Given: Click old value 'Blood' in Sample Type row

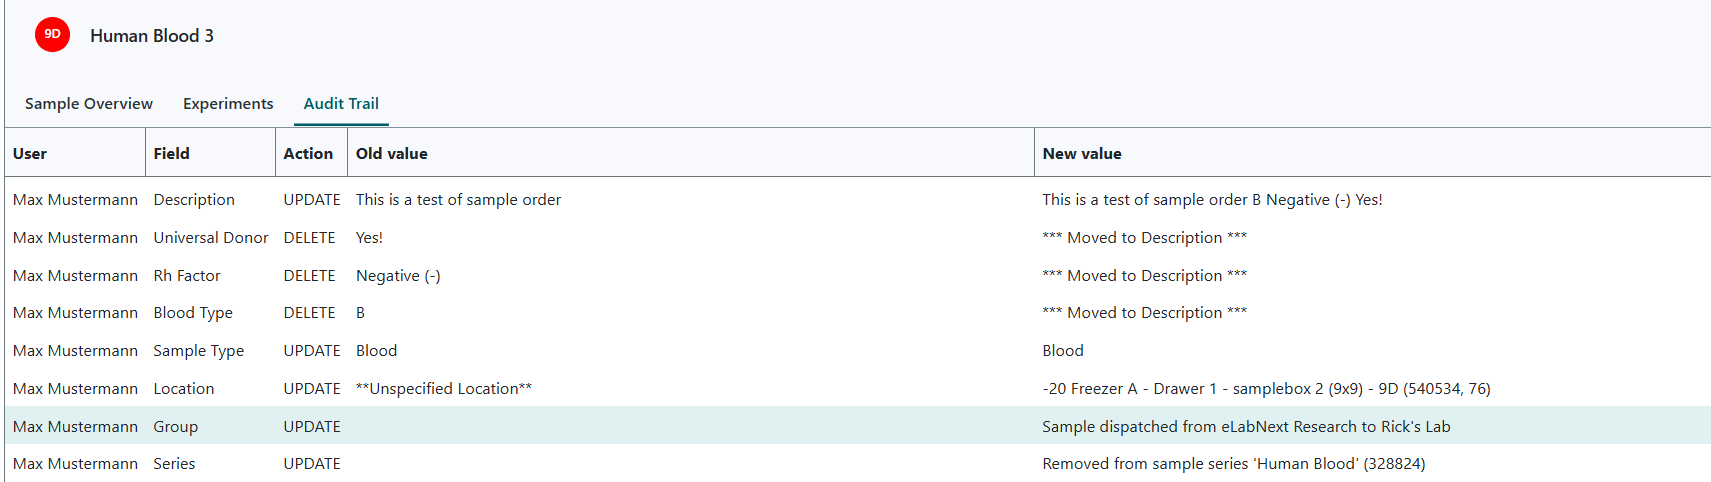Looking at the screenshot, I should click(376, 351).
